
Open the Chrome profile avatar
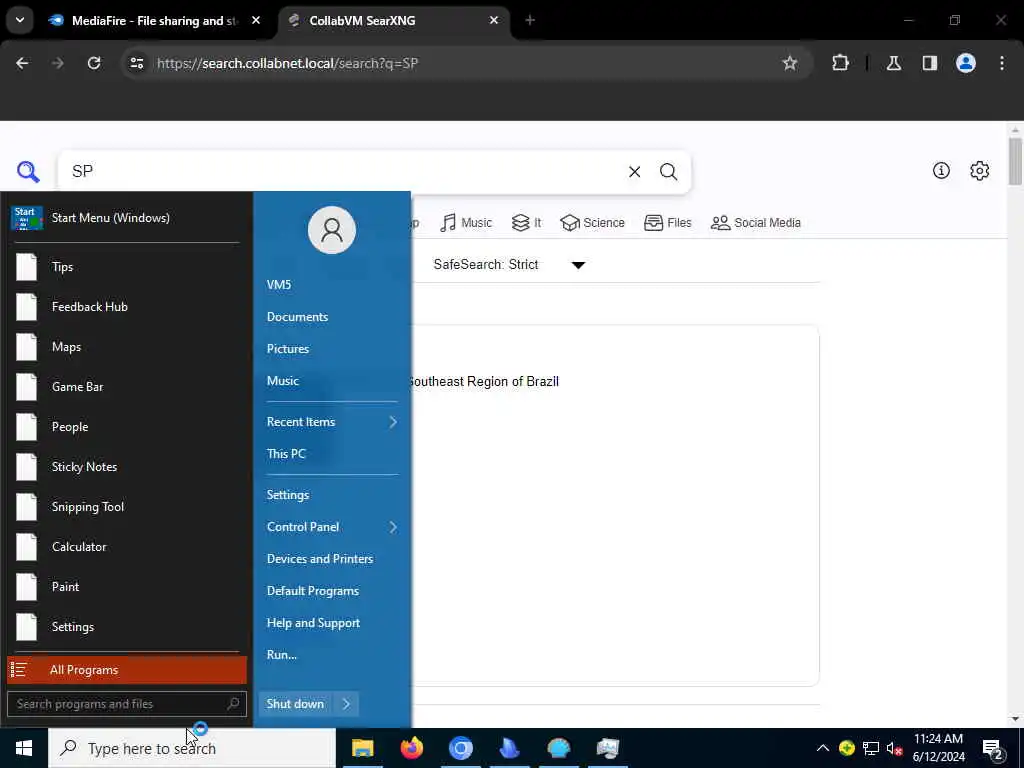(966, 63)
